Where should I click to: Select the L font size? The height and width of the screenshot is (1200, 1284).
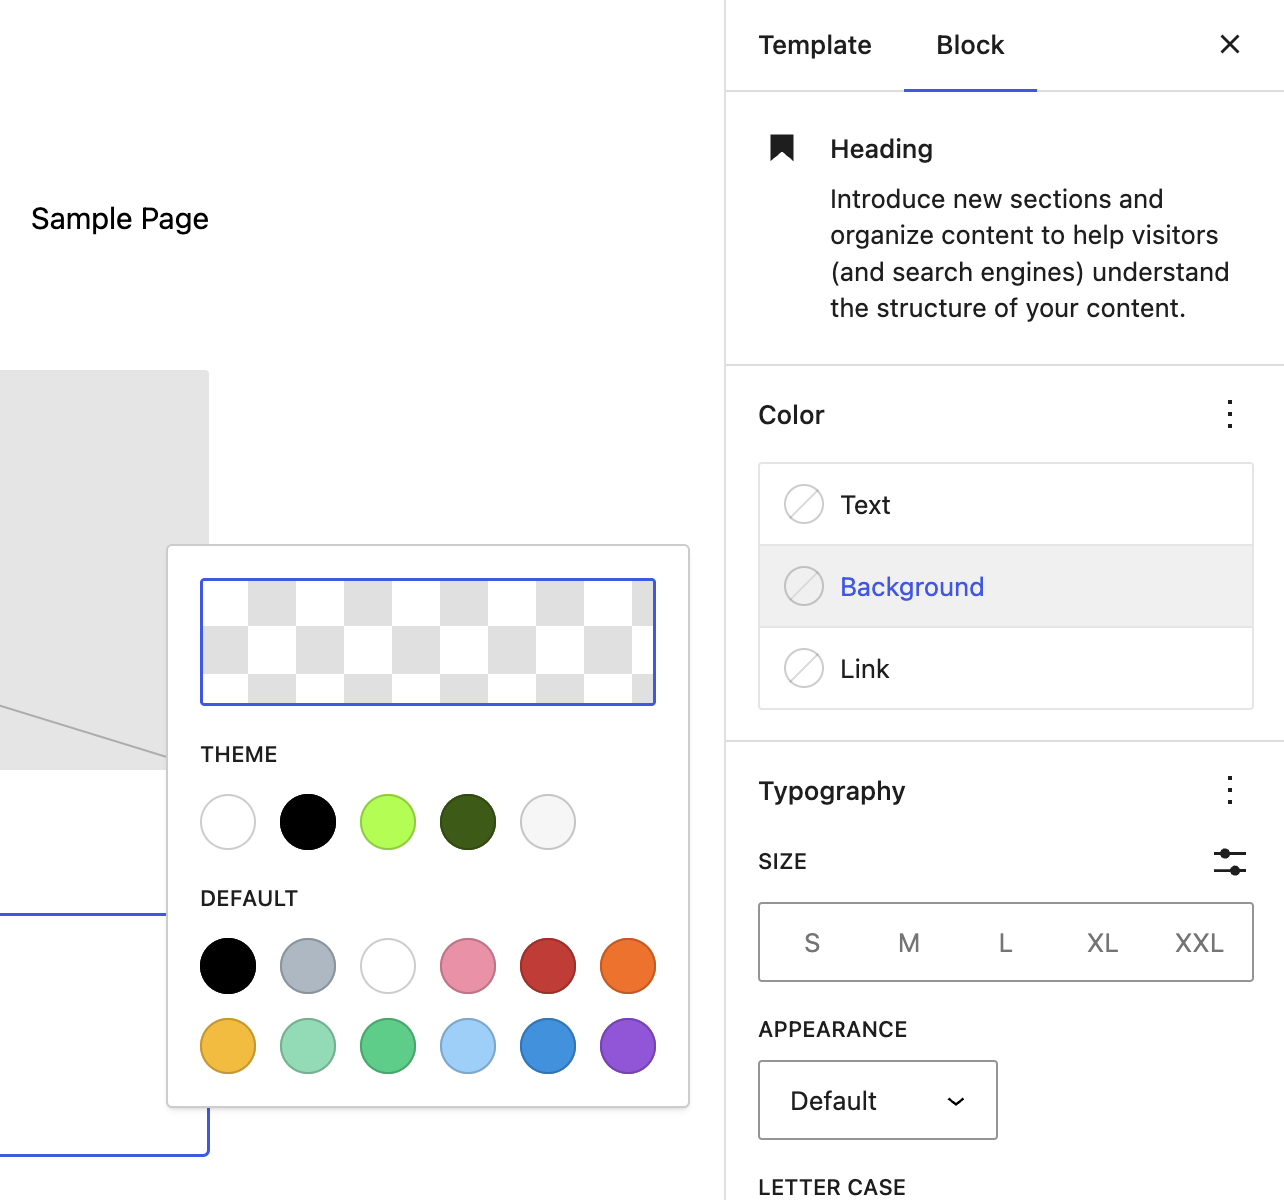(x=1004, y=942)
